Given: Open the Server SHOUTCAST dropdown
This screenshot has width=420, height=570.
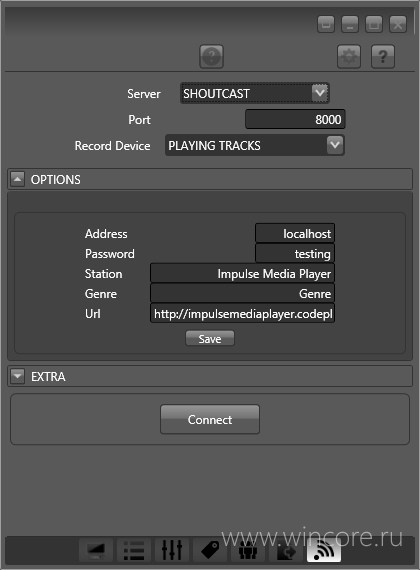Looking at the screenshot, I should point(255,93).
